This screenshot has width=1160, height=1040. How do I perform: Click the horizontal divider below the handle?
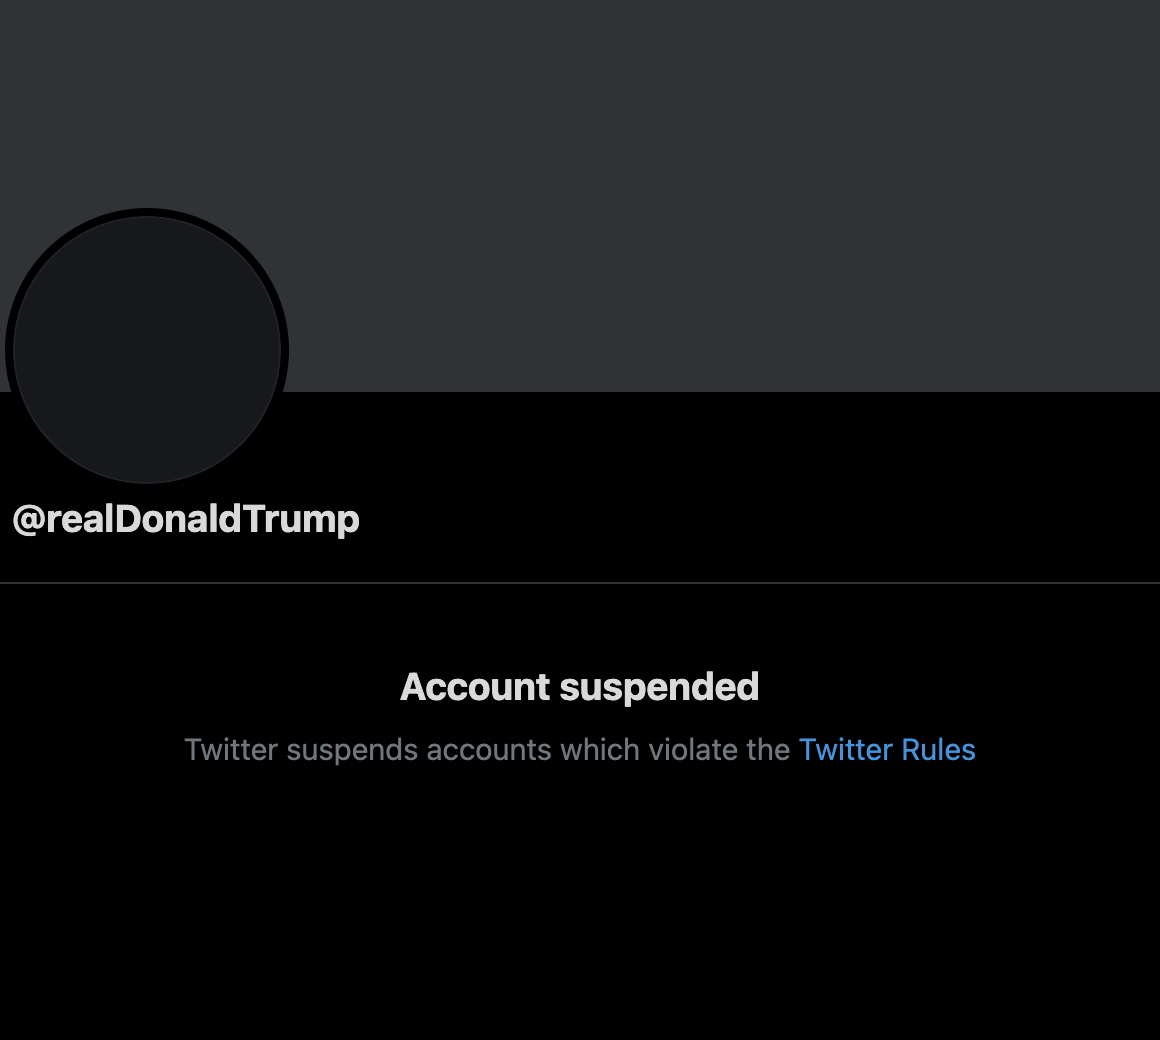580,582
